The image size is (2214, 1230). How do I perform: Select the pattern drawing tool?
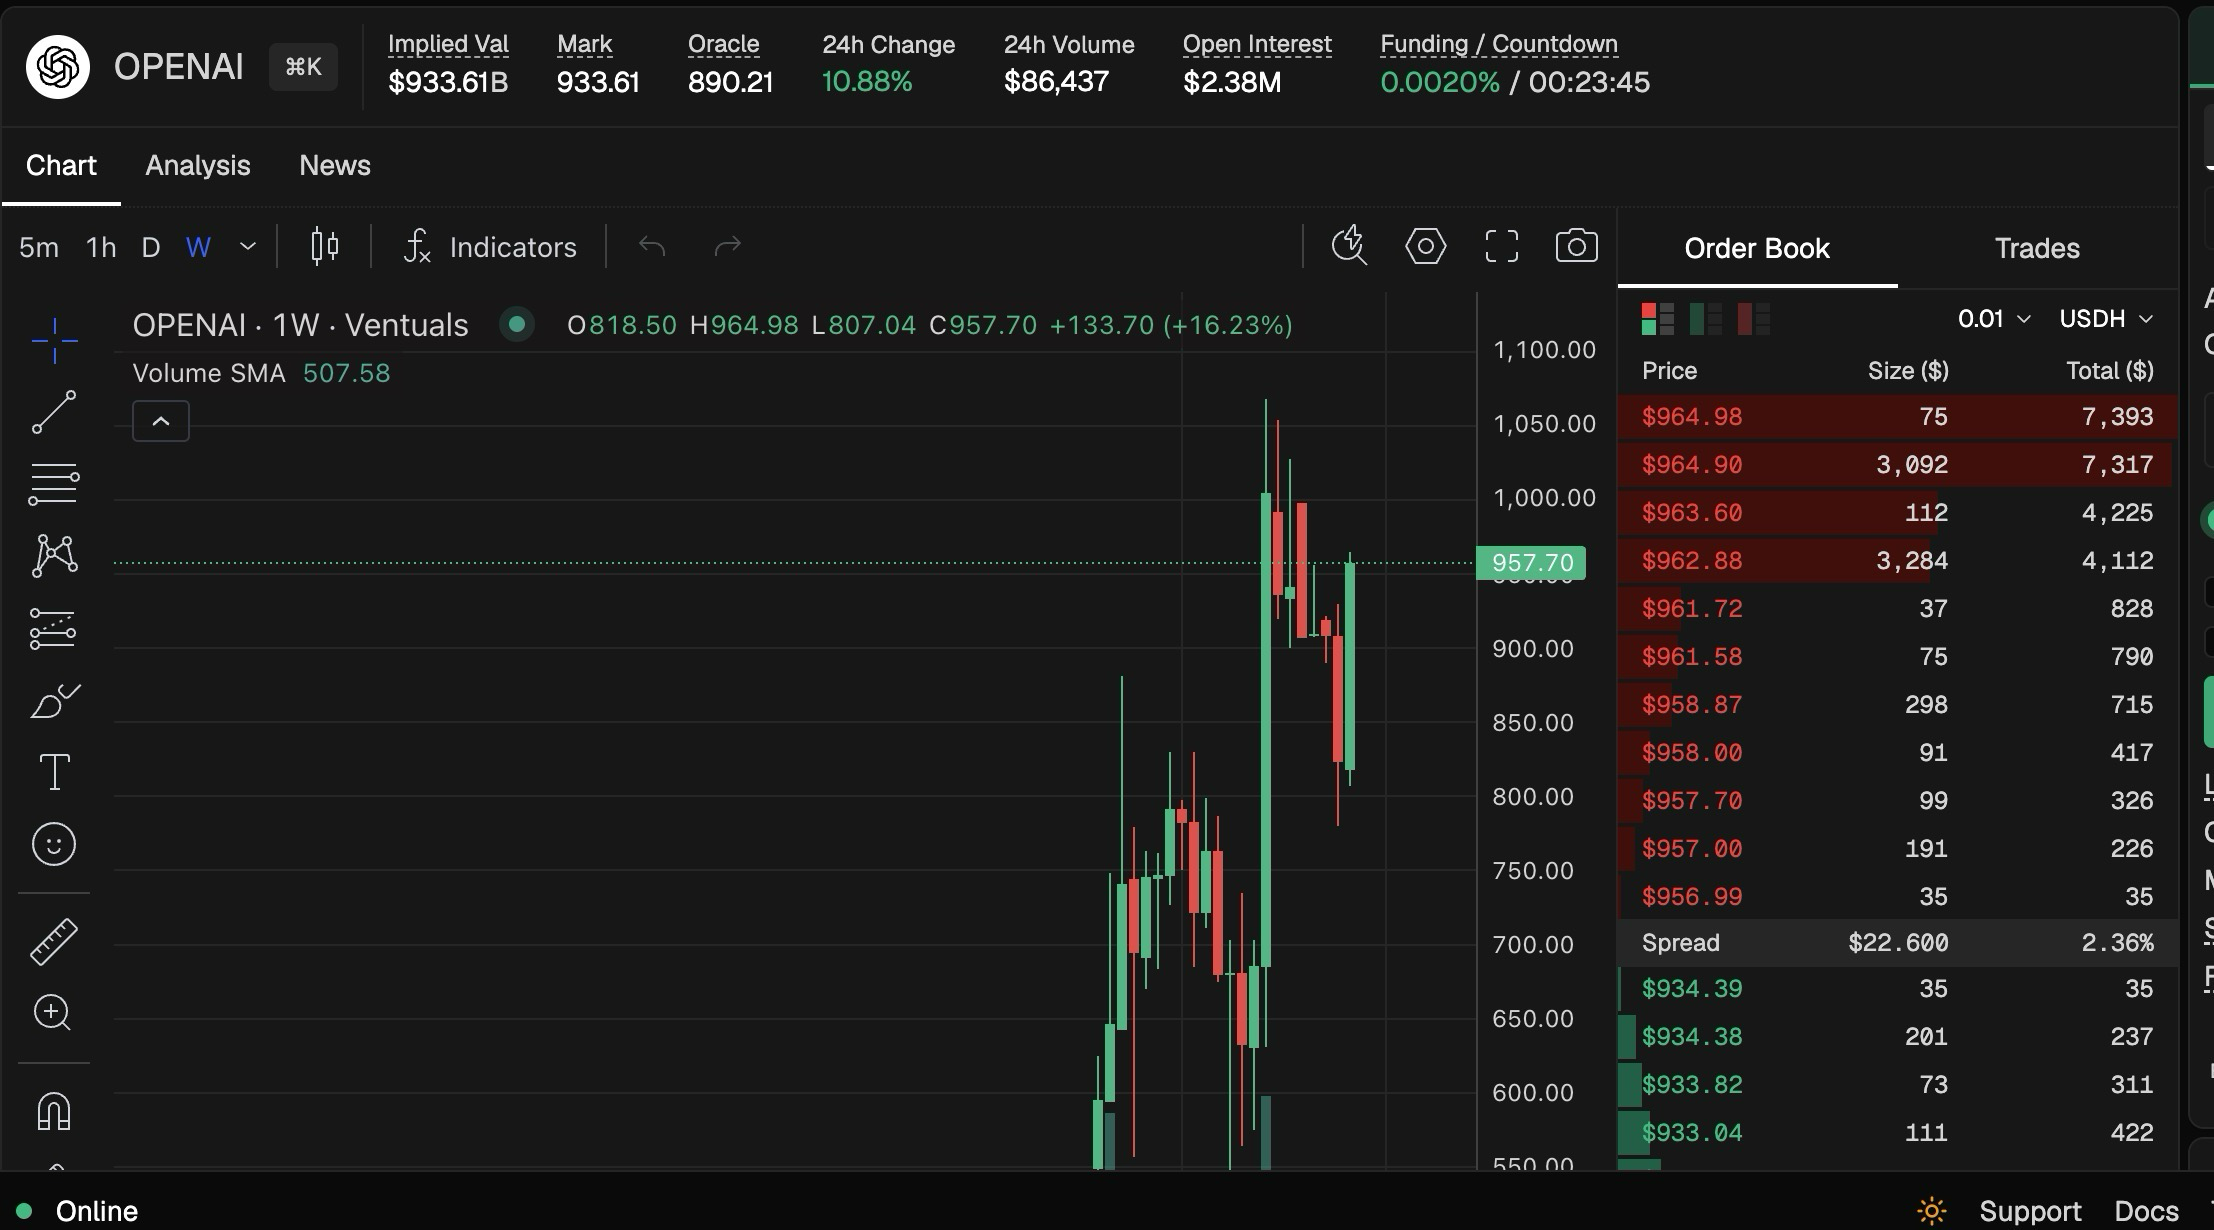[54, 555]
